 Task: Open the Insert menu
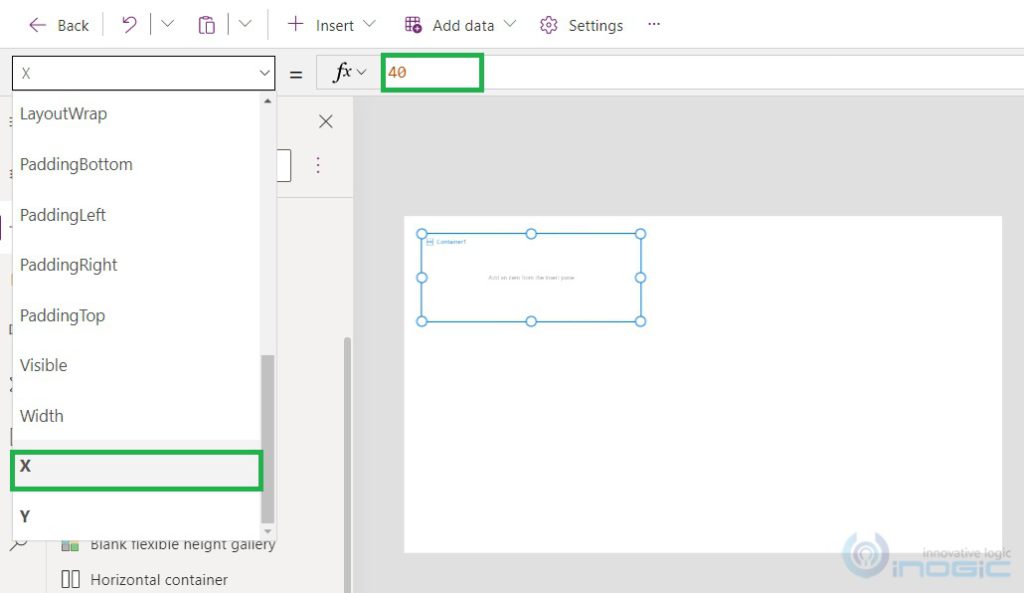331,25
